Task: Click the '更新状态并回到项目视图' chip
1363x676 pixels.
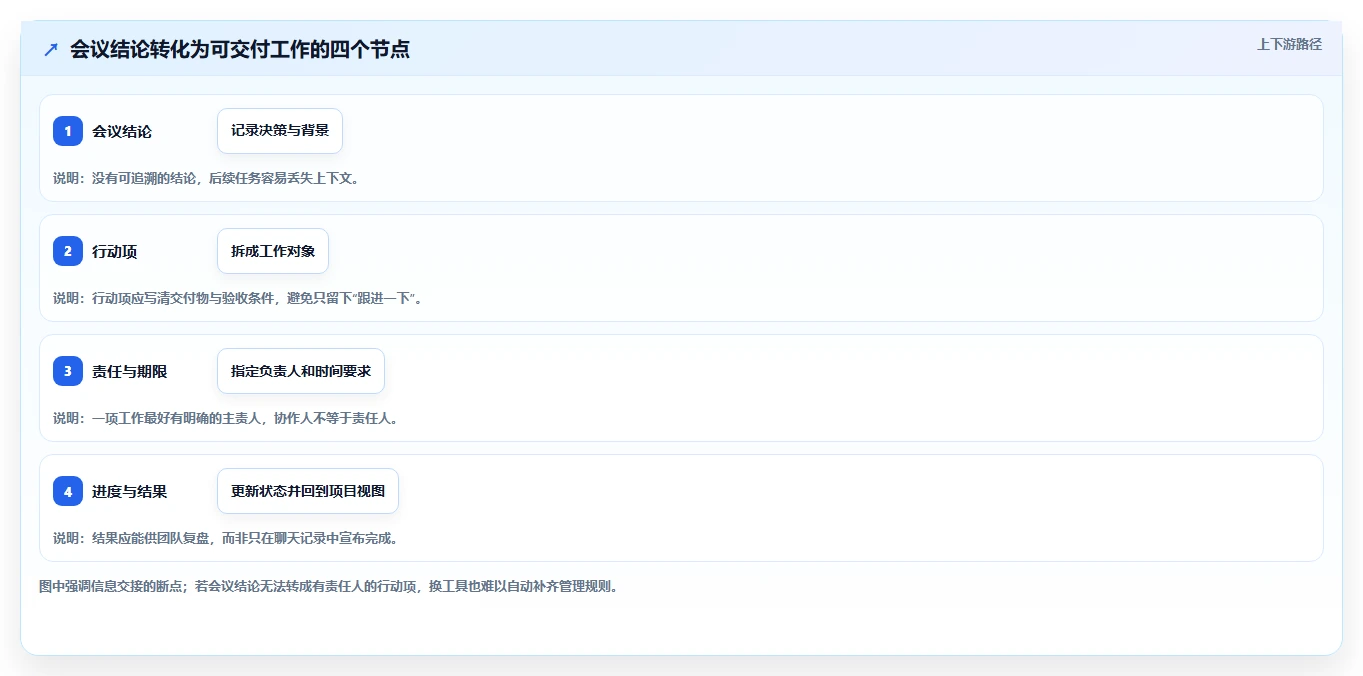Action: (308, 491)
